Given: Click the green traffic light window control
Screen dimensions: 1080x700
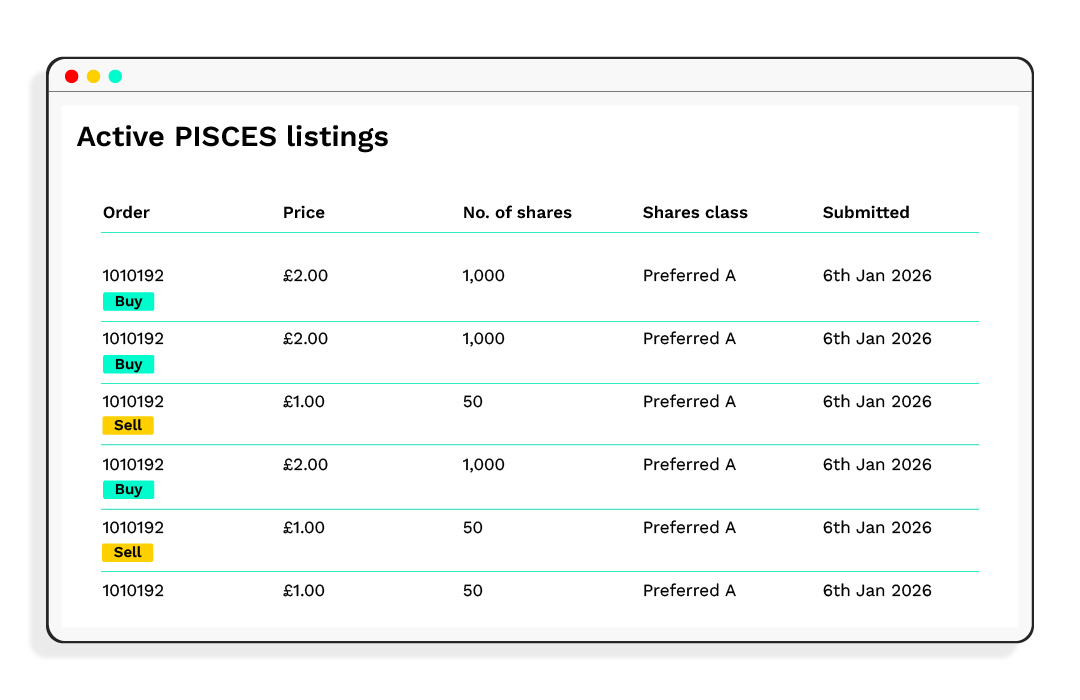Looking at the screenshot, I should 115,75.
